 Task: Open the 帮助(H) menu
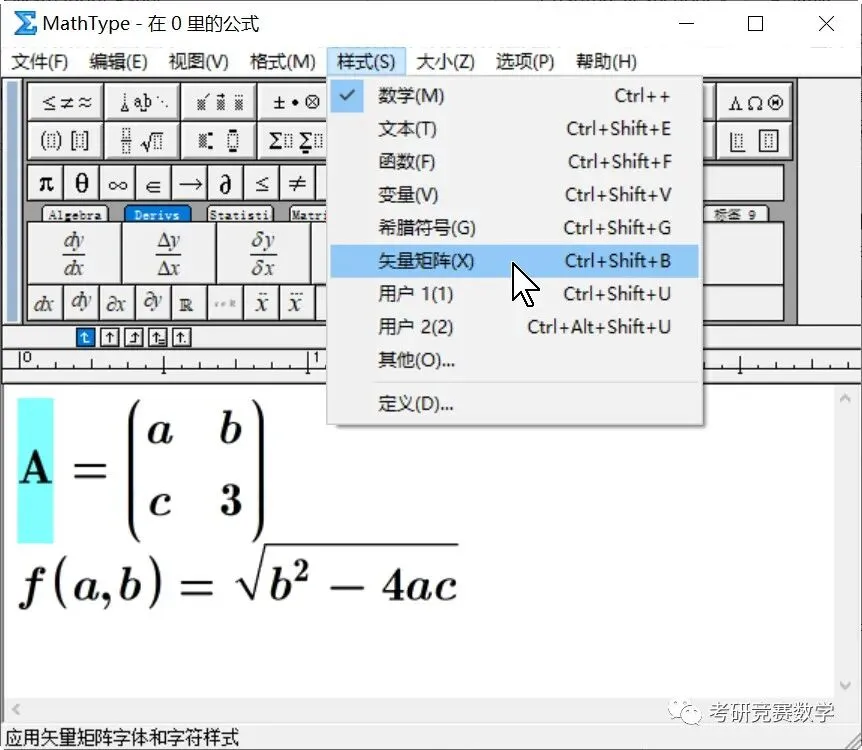click(606, 62)
